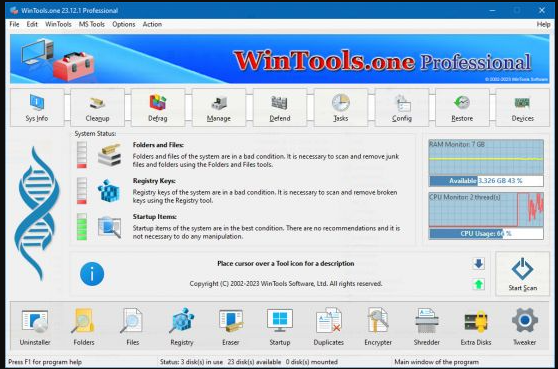Click the green up arrow icon
Screen dimensions: 558x369
tap(479, 284)
